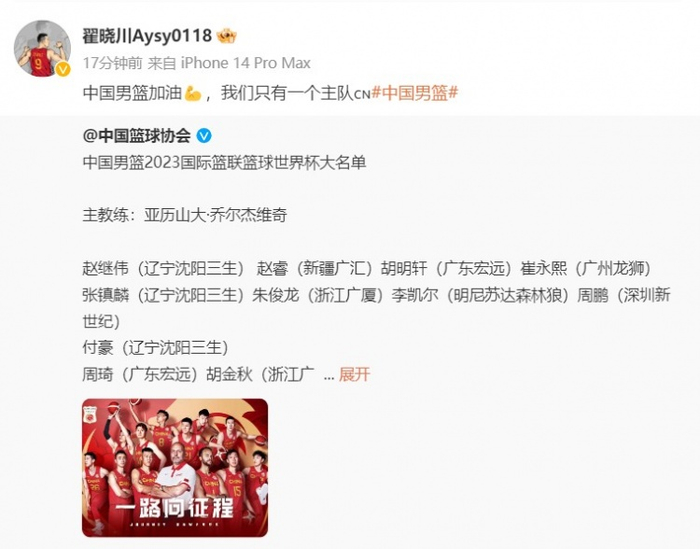Click the 17分钟前 timestamp
700x549 pixels.
point(112,63)
